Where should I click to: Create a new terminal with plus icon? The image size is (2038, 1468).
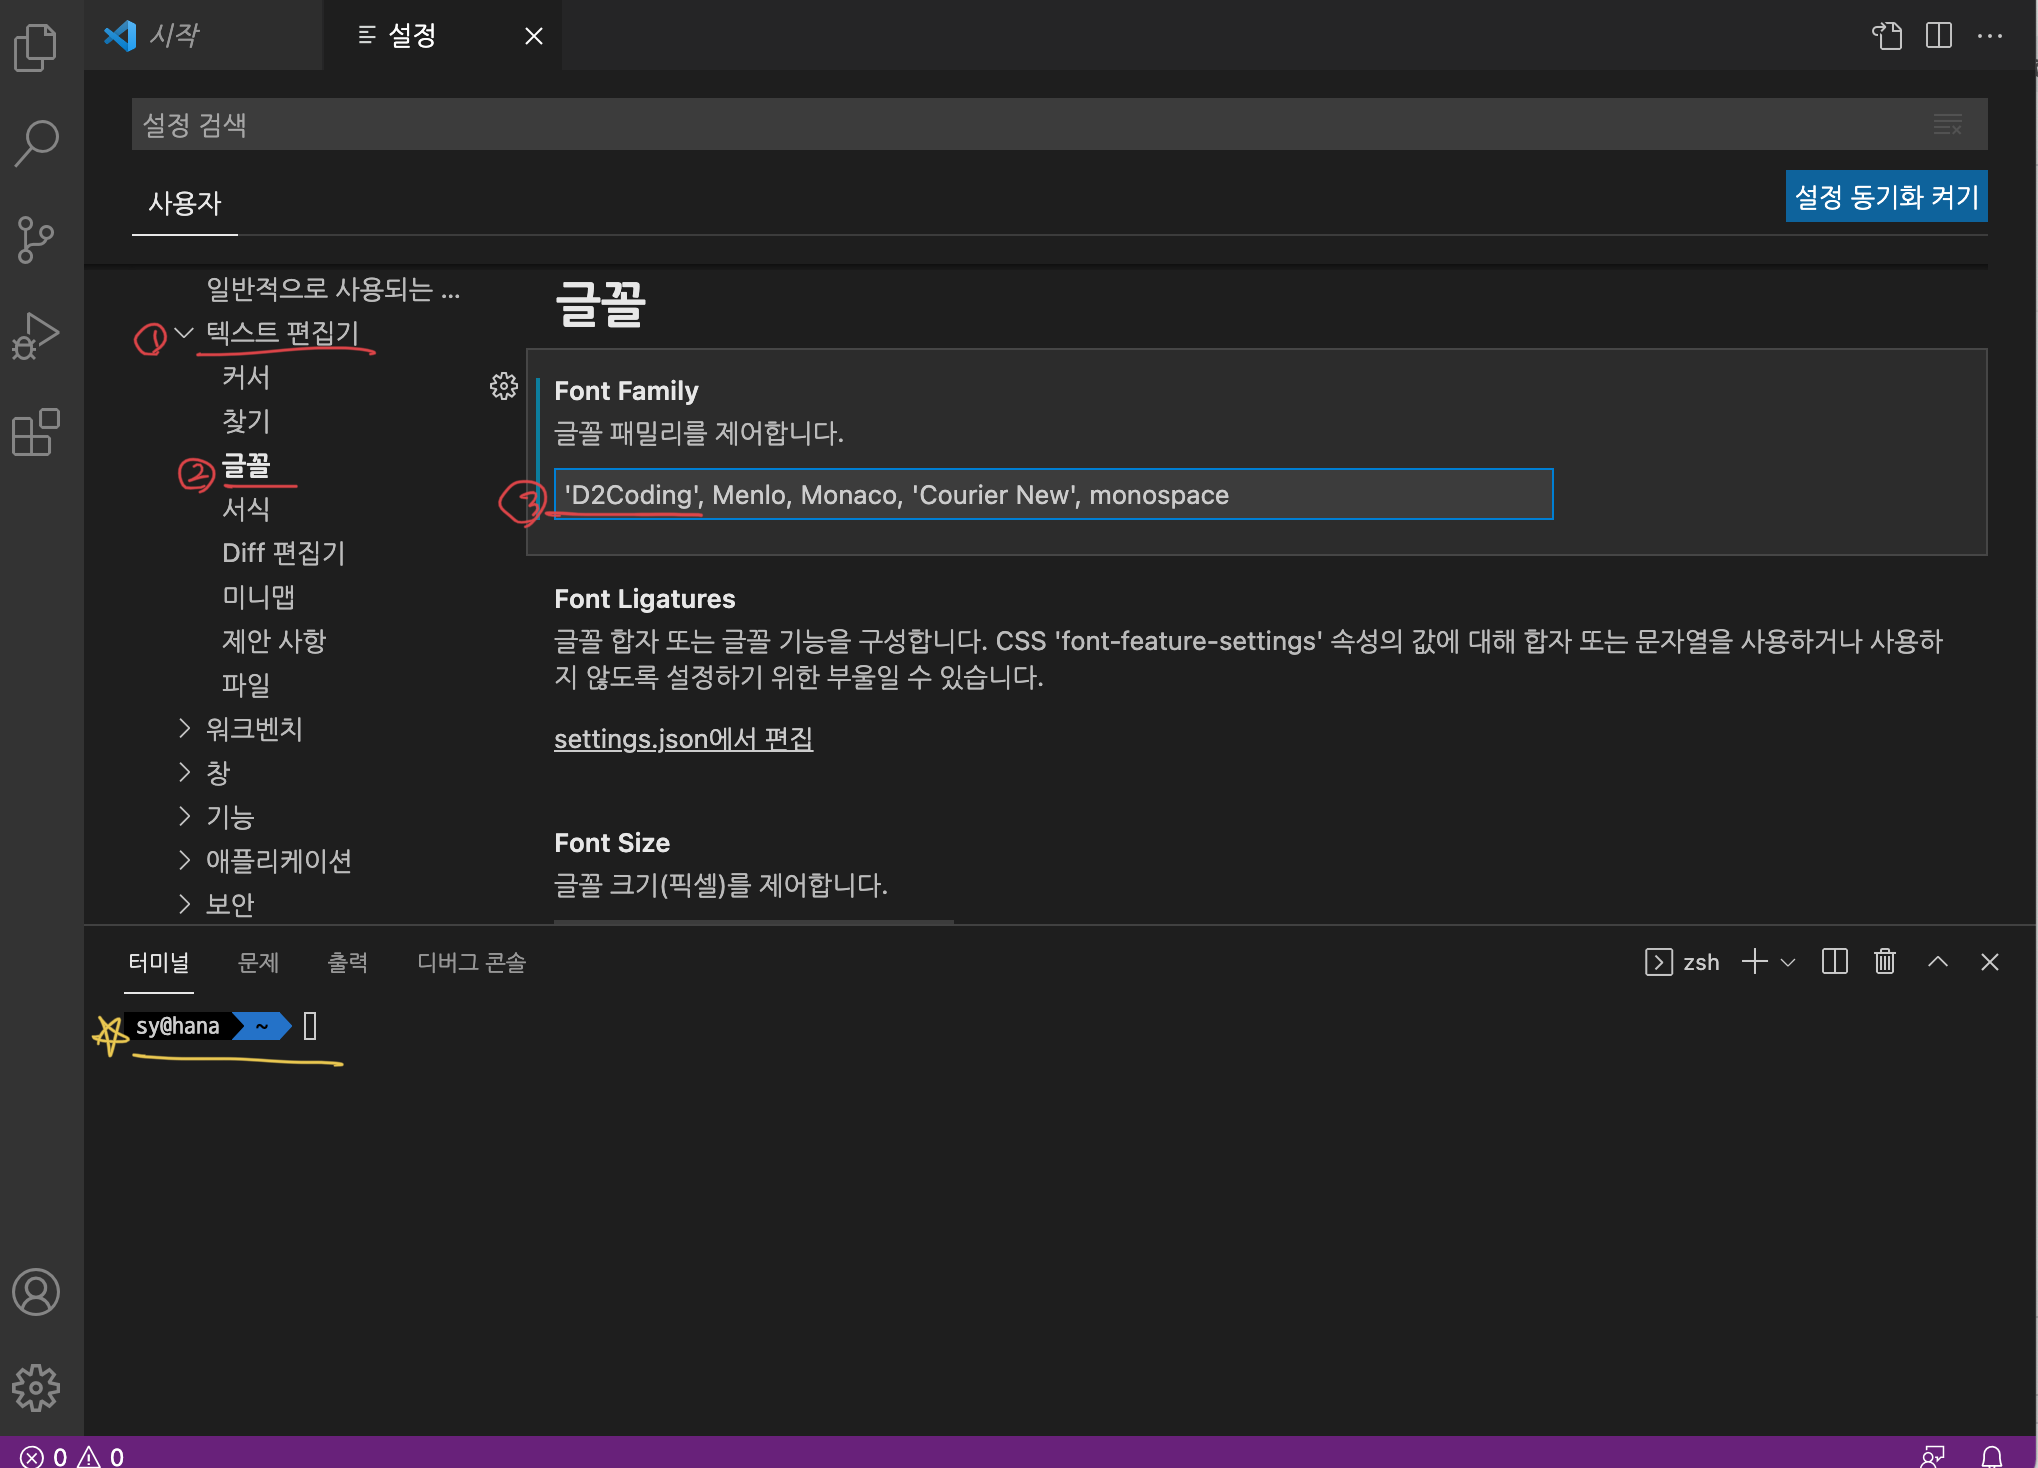click(1754, 962)
